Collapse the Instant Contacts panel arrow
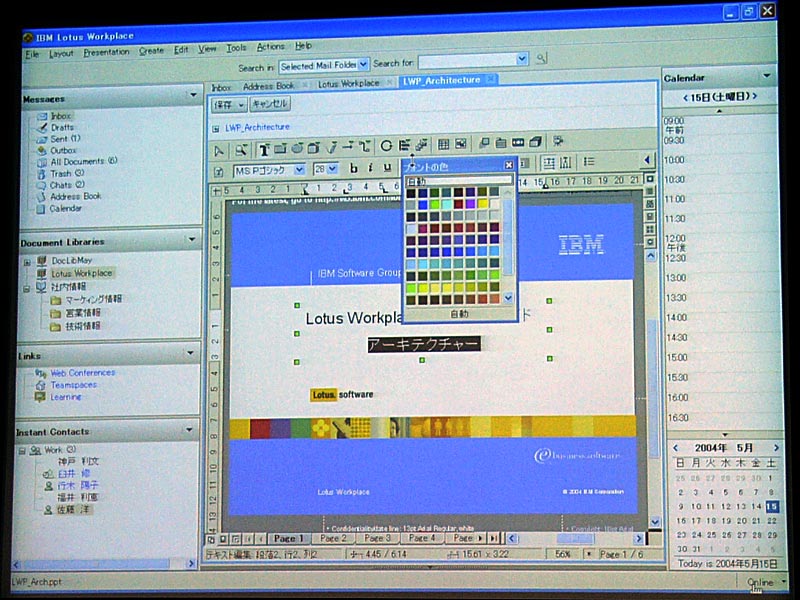This screenshot has width=800, height=600. tap(189, 430)
